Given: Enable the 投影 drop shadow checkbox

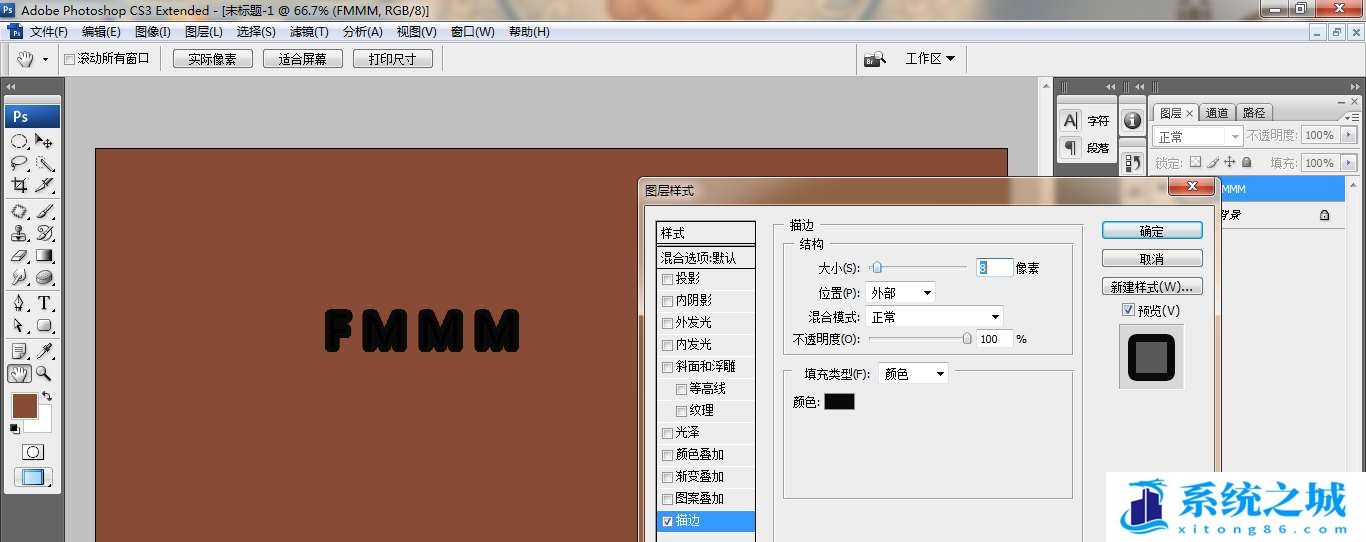Looking at the screenshot, I should pyautogui.click(x=667, y=279).
